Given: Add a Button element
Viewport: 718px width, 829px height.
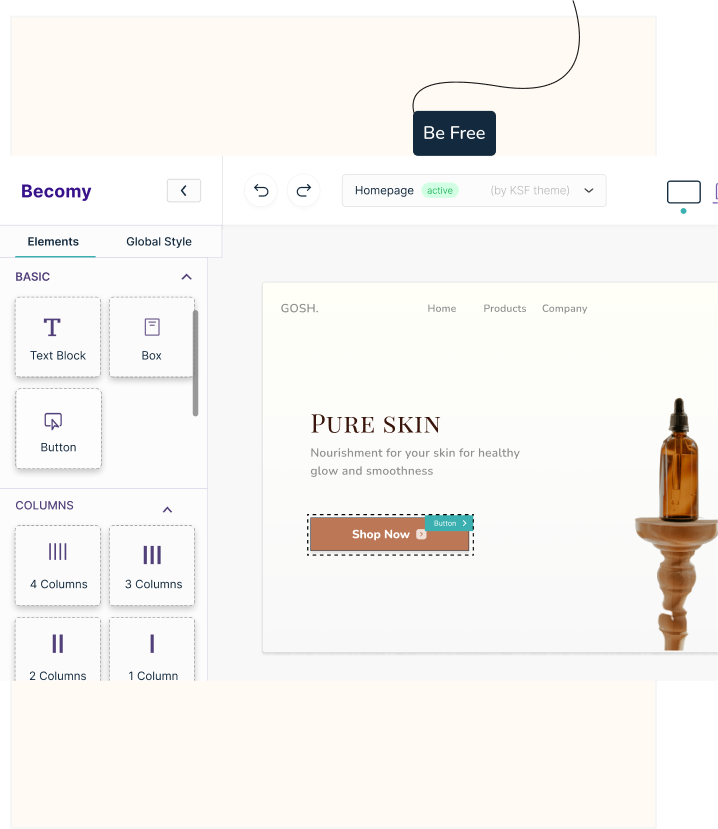Looking at the screenshot, I should [x=58, y=430].
